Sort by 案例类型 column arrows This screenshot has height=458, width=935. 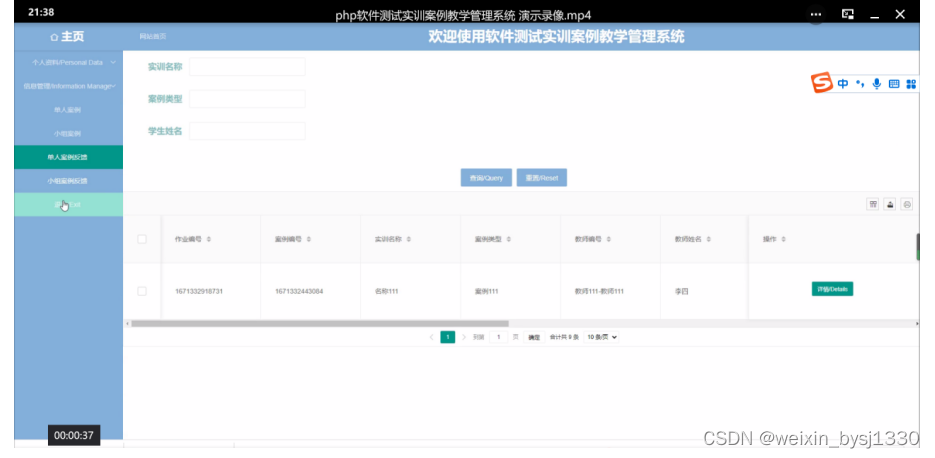[509, 239]
